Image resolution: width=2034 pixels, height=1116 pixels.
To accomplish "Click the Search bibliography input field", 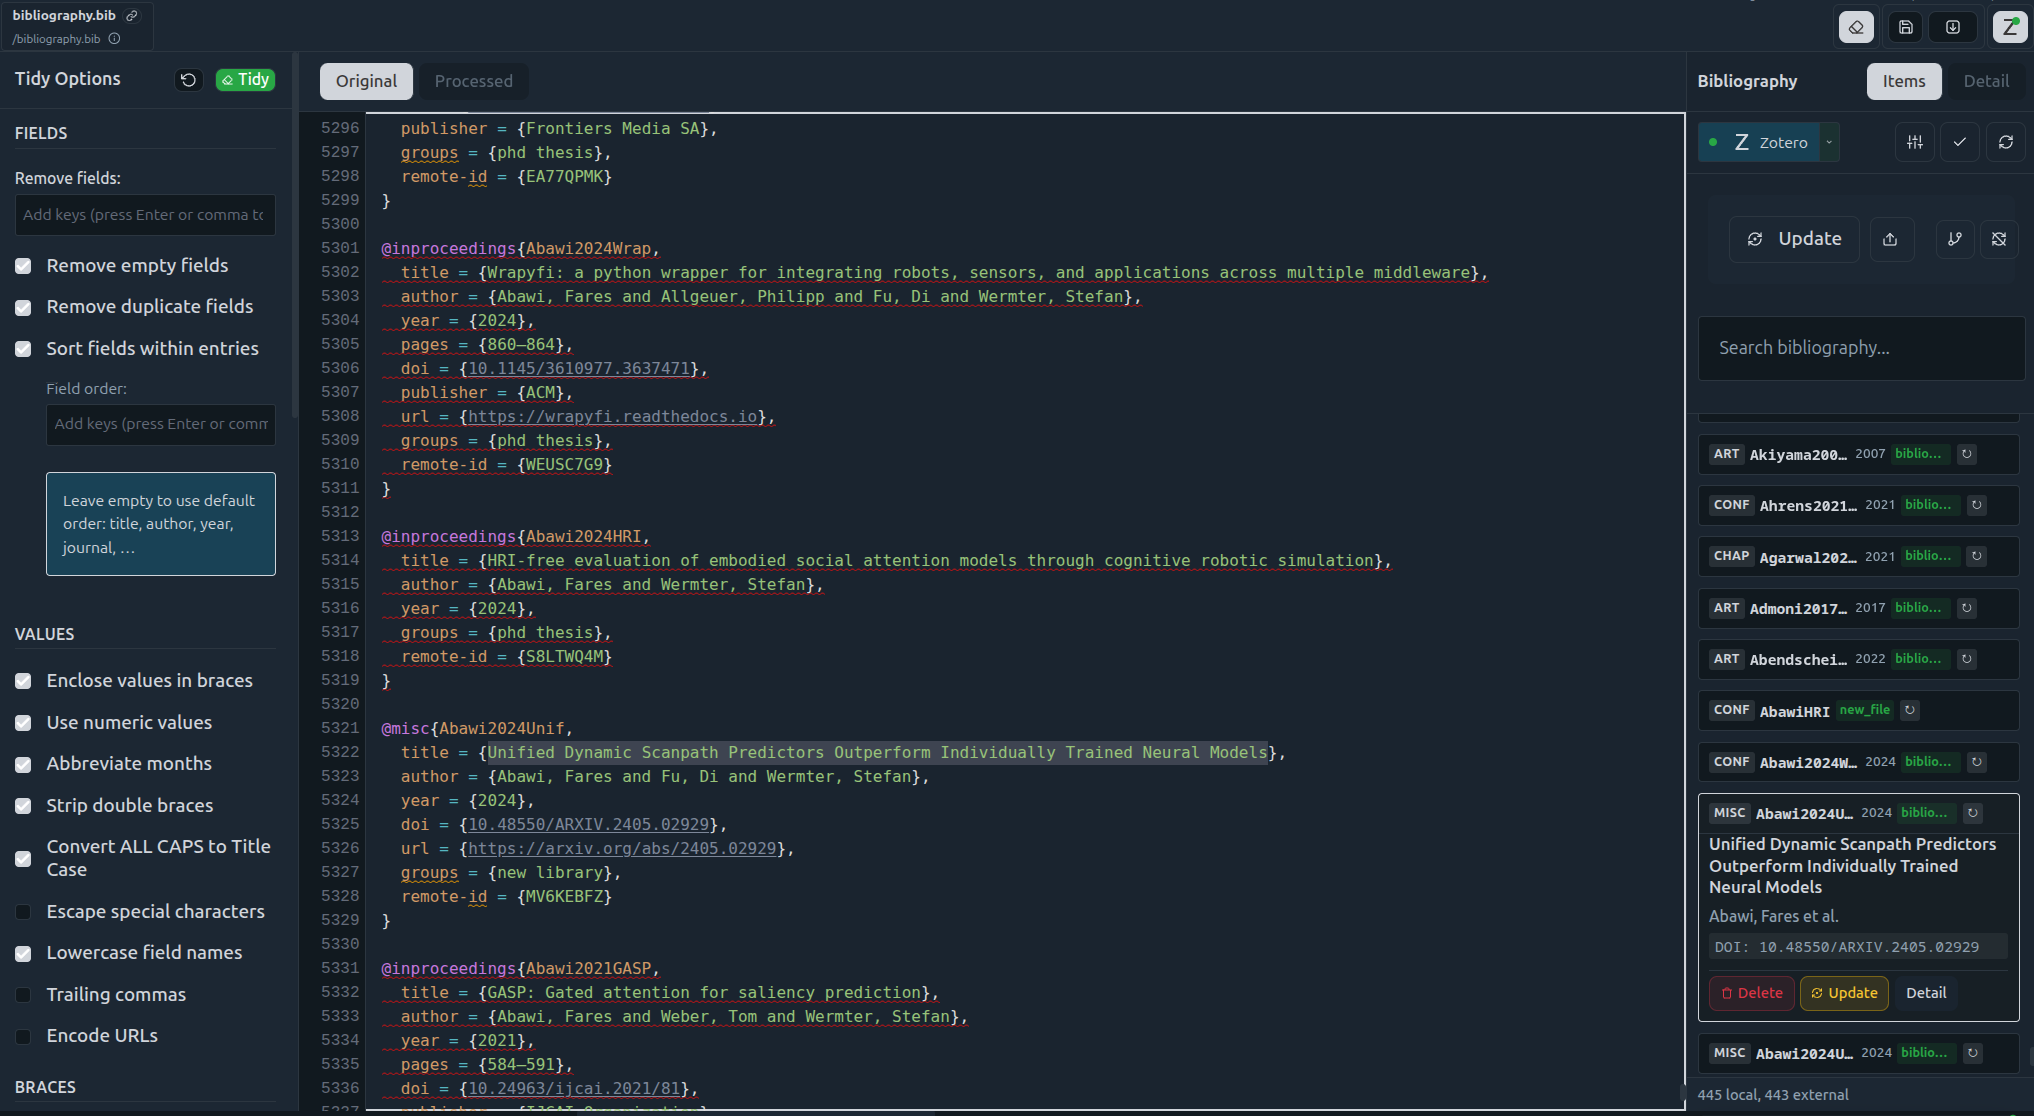I will [1861, 348].
